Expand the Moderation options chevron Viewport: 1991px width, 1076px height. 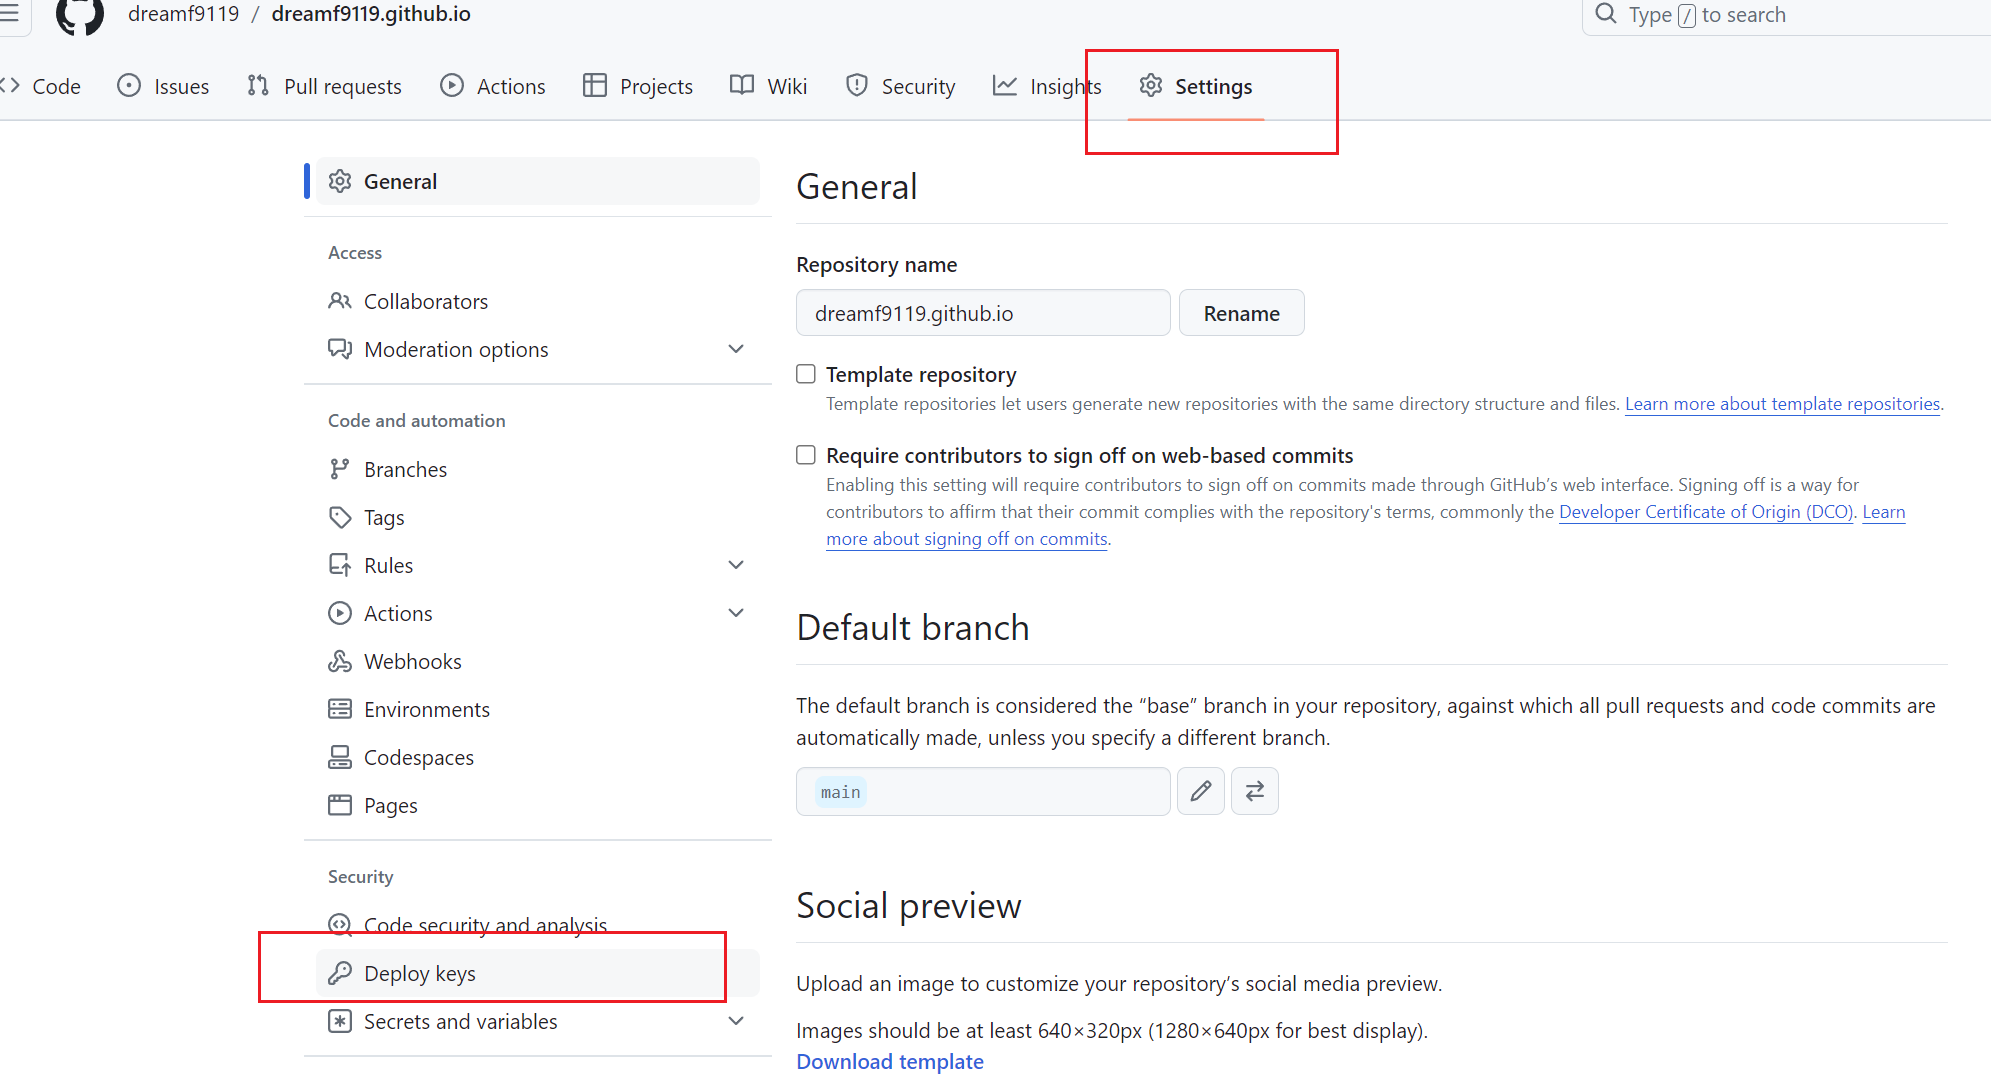[x=736, y=349]
